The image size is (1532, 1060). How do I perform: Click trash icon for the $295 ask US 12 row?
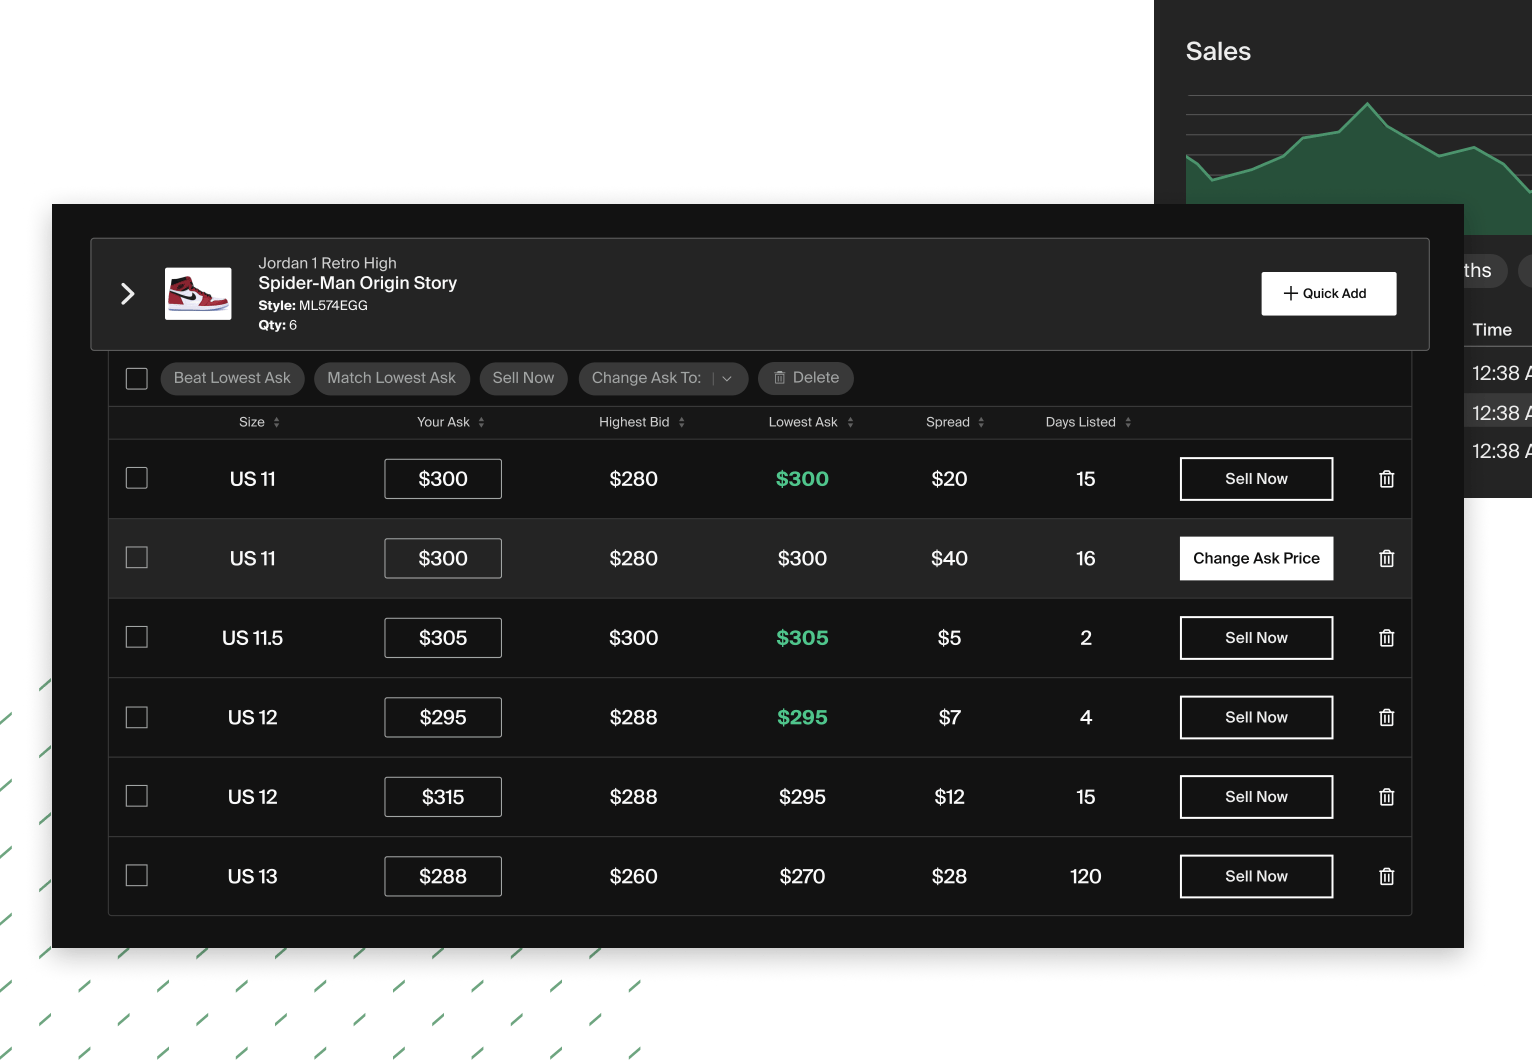coord(1386,717)
